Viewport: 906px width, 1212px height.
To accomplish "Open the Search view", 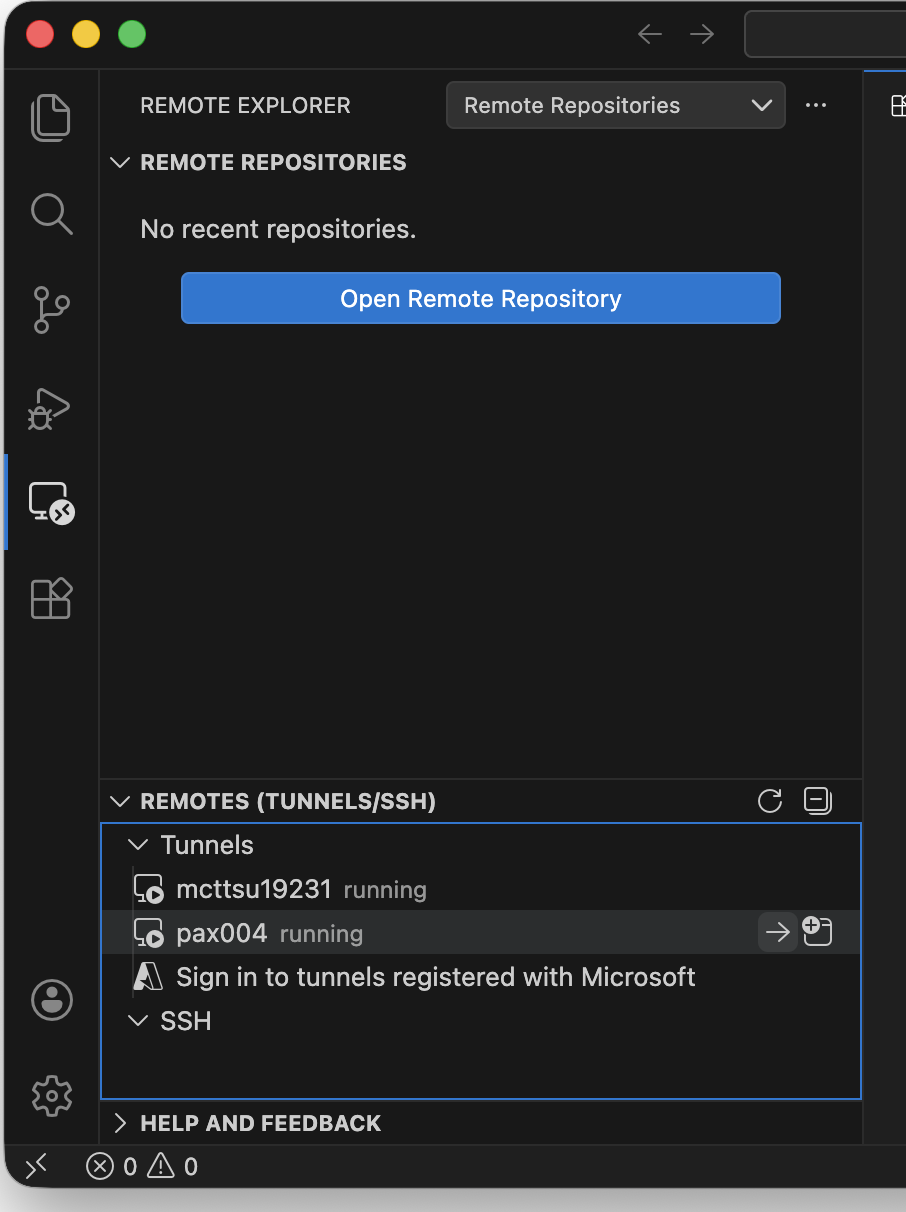I will tap(51, 213).
